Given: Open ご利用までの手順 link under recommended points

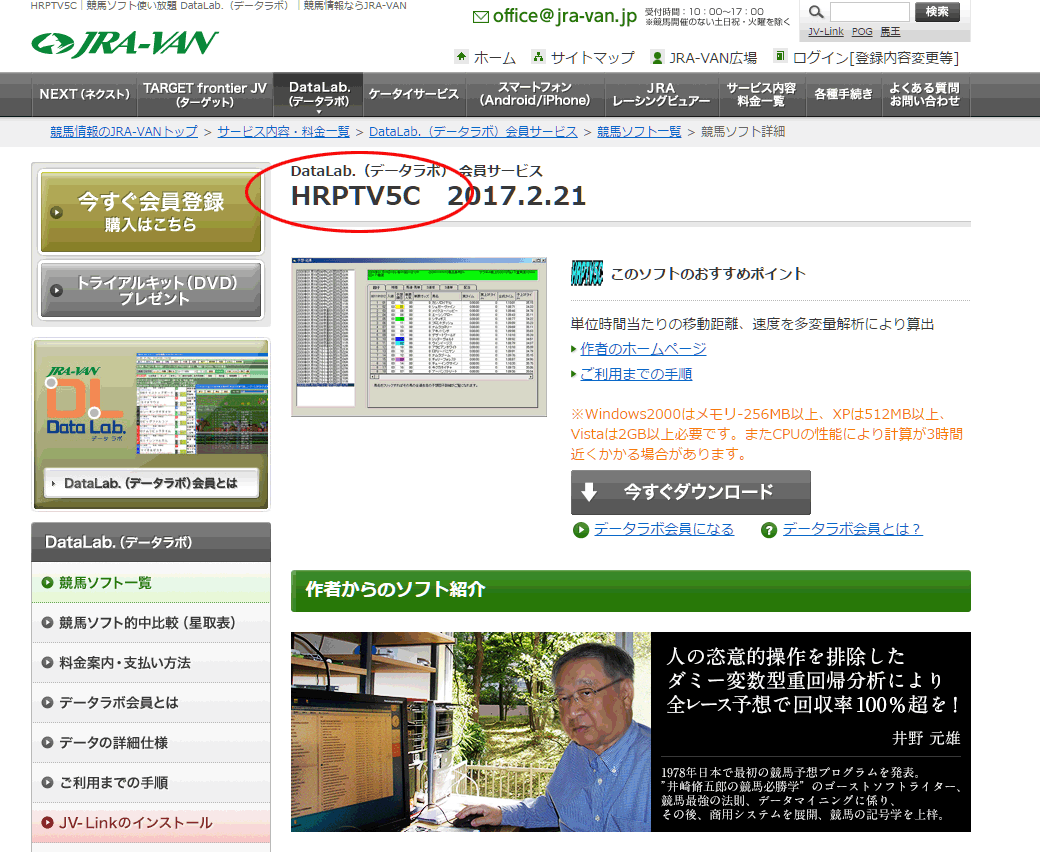Looking at the screenshot, I should pyautogui.click(x=636, y=374).
